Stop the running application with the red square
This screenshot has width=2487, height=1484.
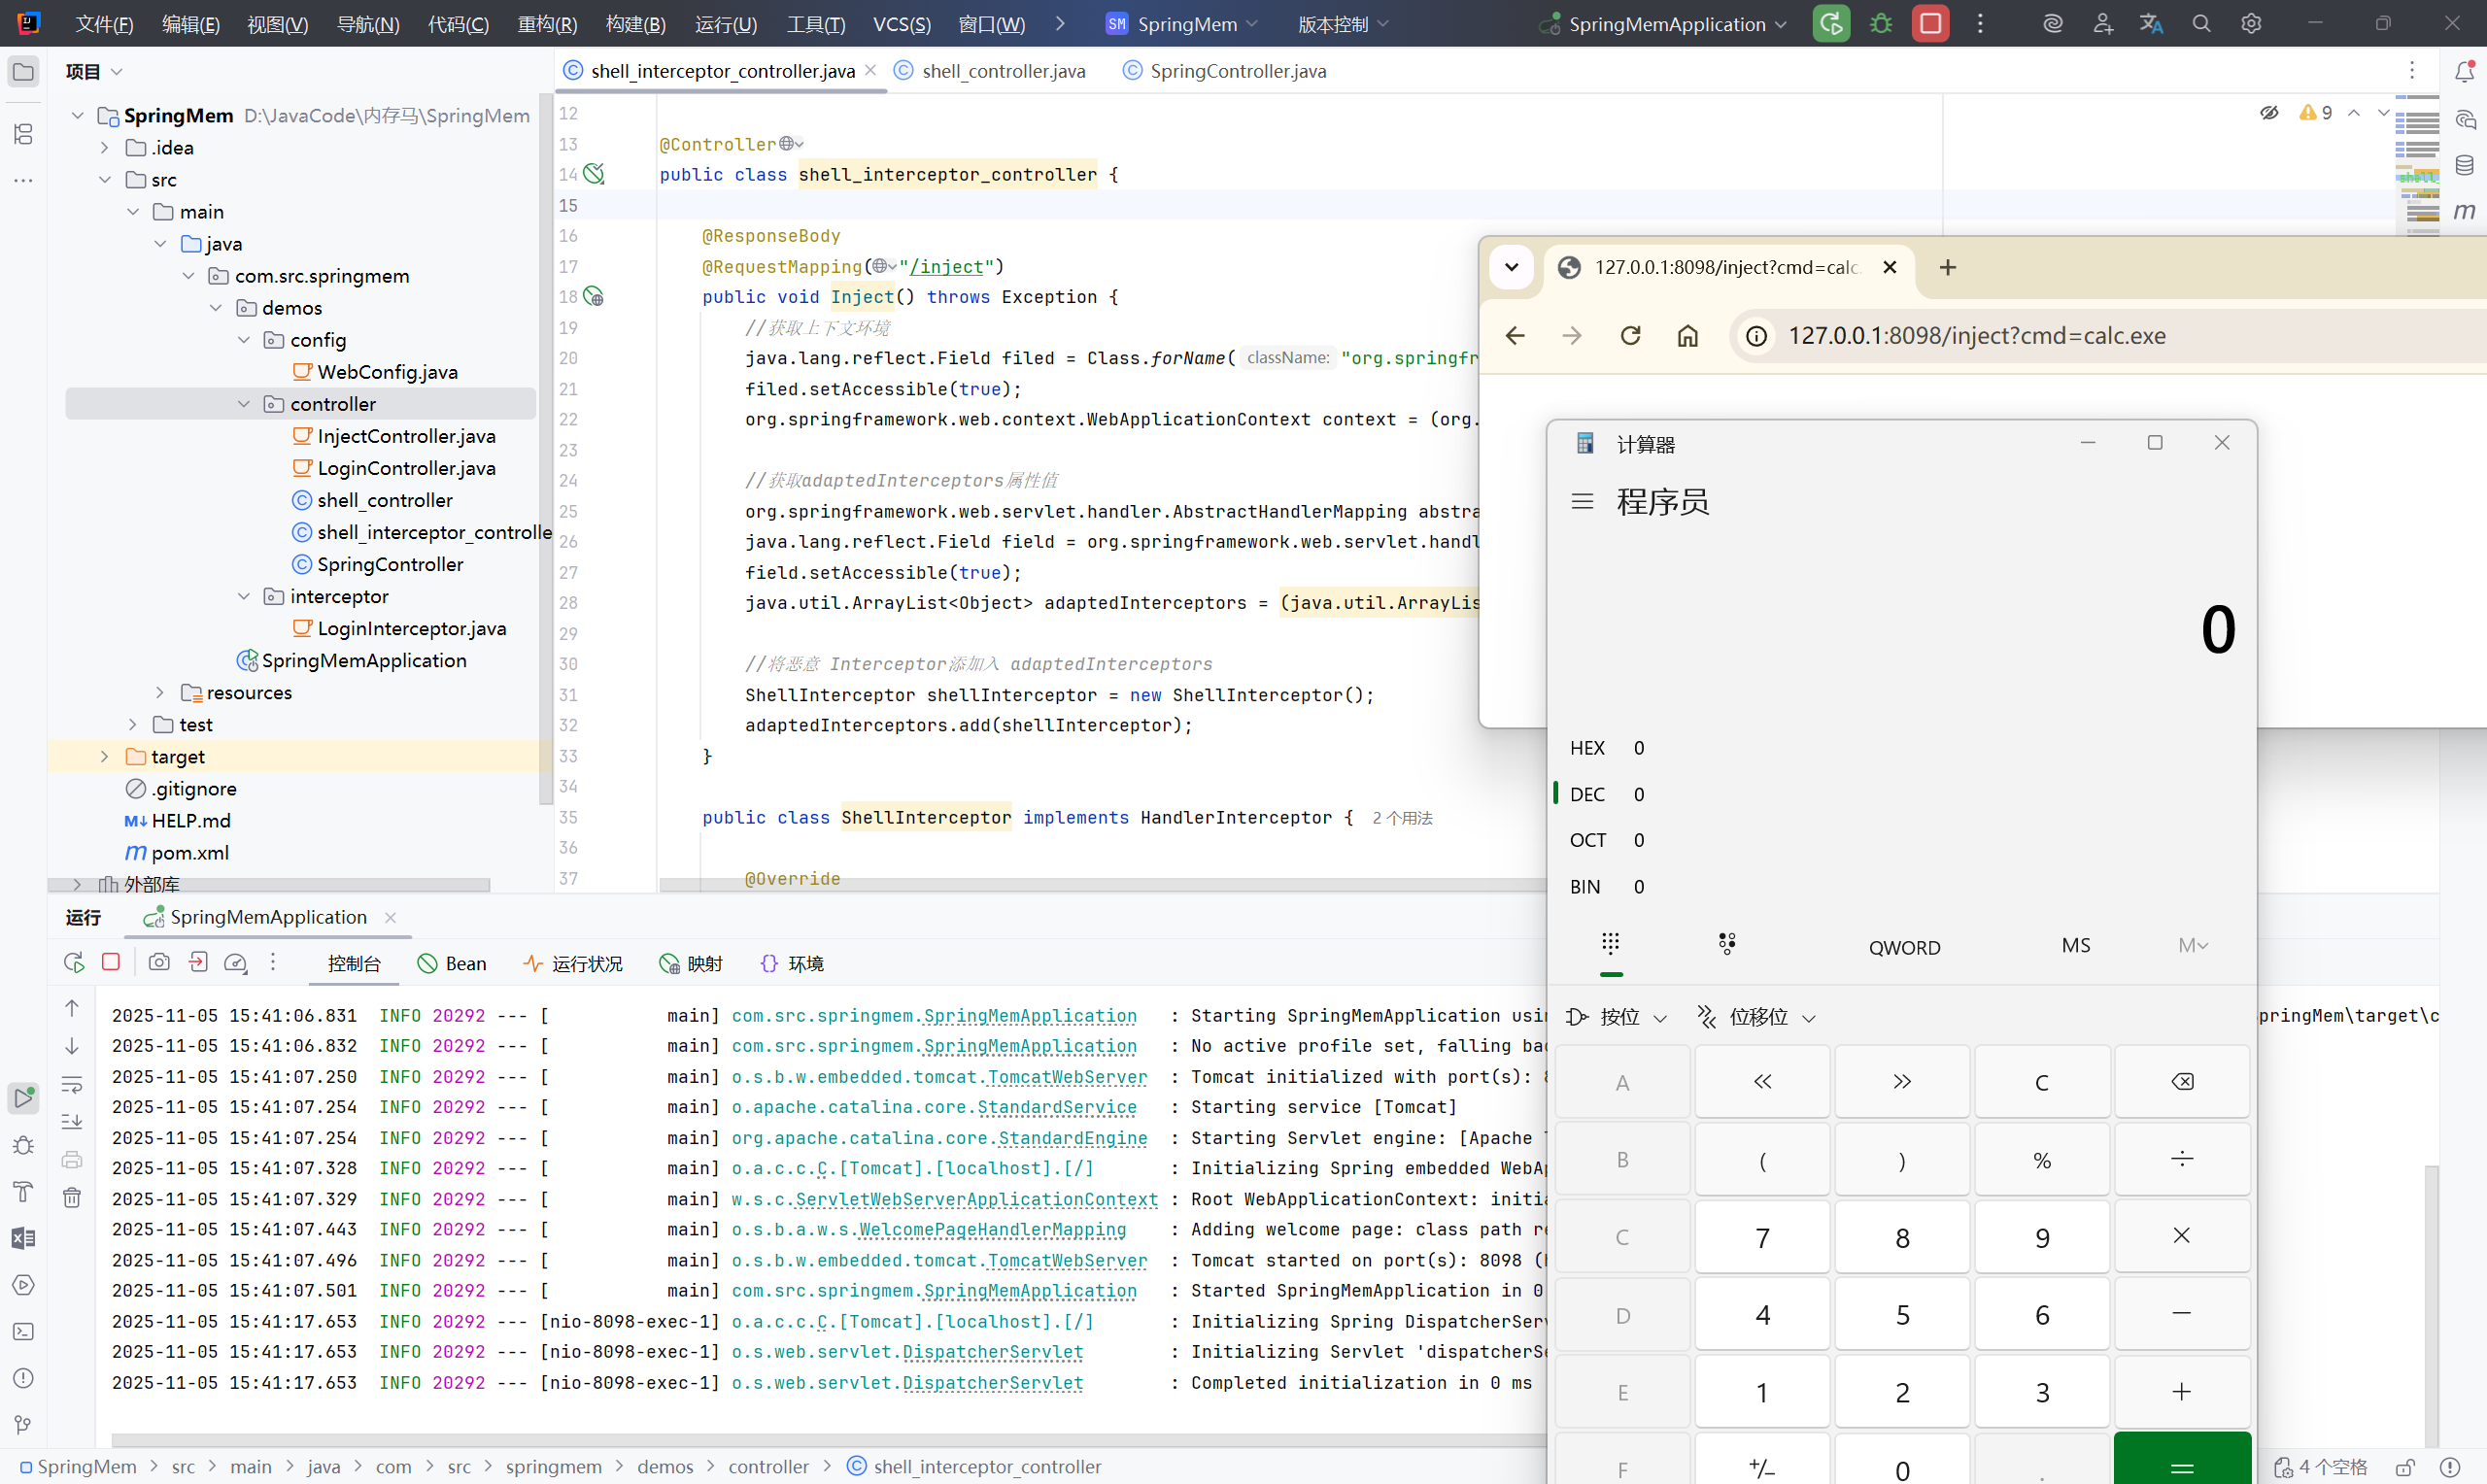pyautogui.click(x=1930, y=24)
